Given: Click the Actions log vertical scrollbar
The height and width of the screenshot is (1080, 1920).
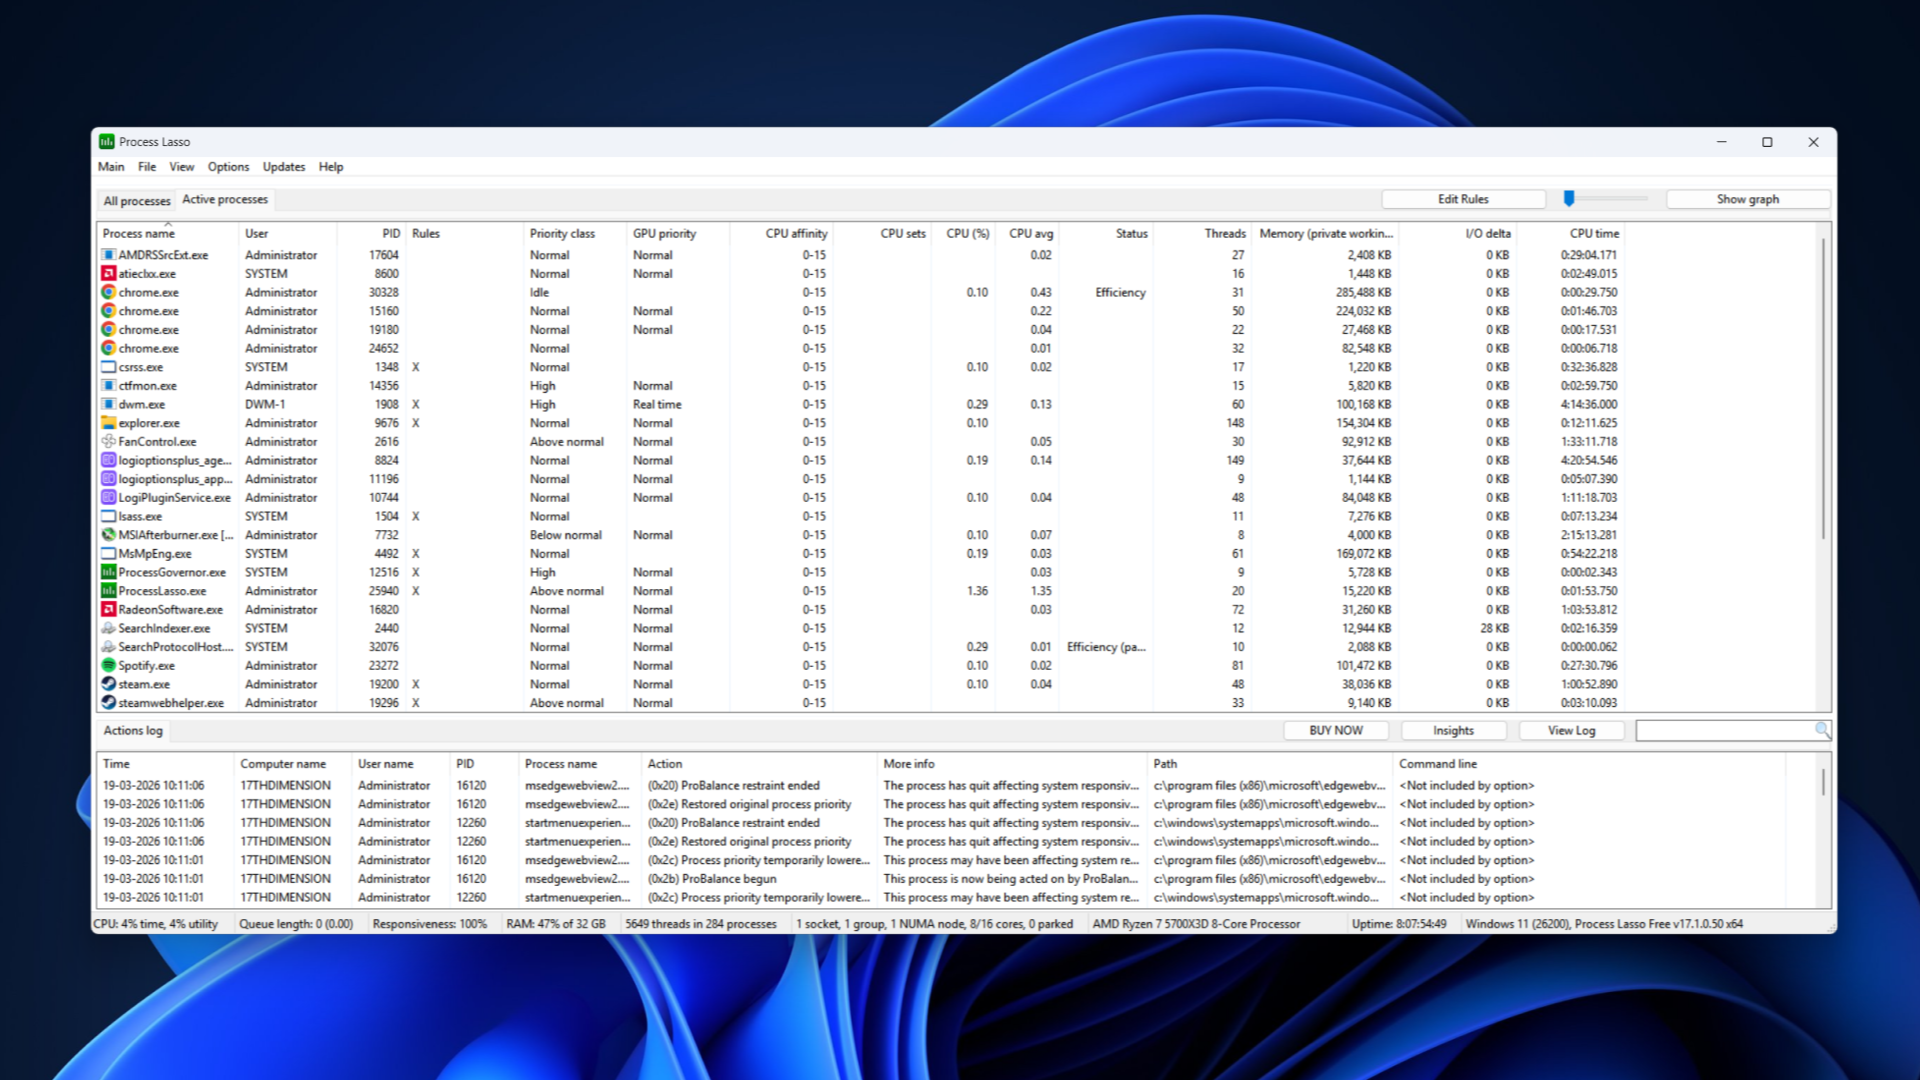Looking at the screenshot, I should point(1823,782).
